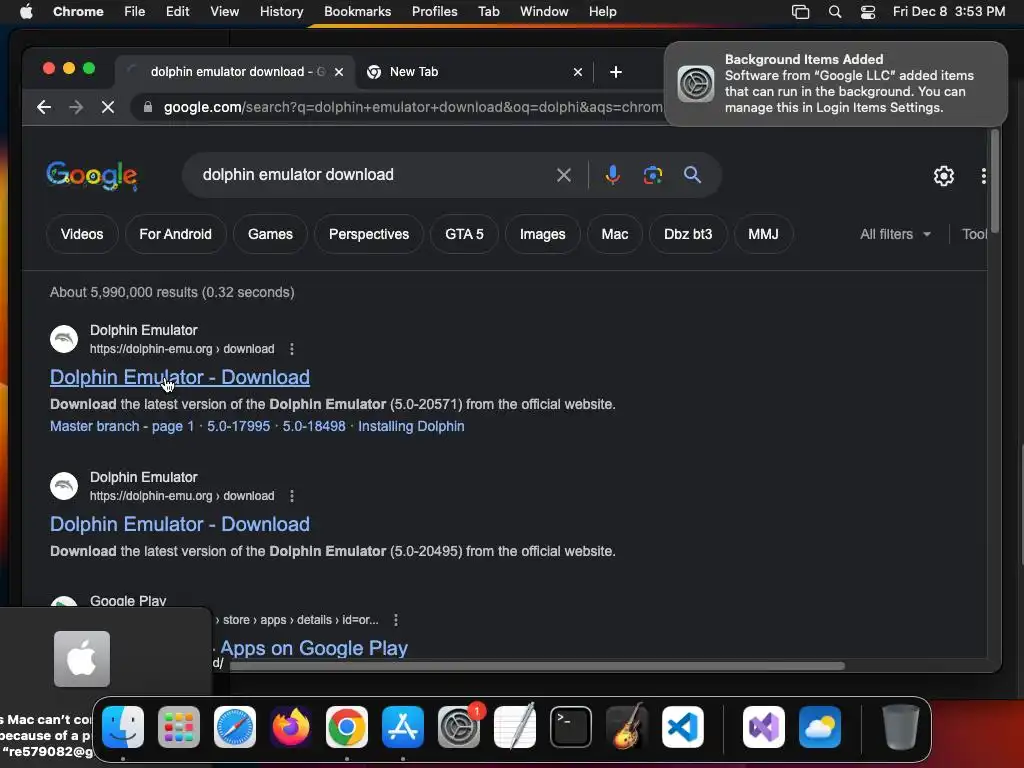This screenshot has height=768, width=1024.
Task: Open options for the second Dolphin result
Action: tap(292, 496)
